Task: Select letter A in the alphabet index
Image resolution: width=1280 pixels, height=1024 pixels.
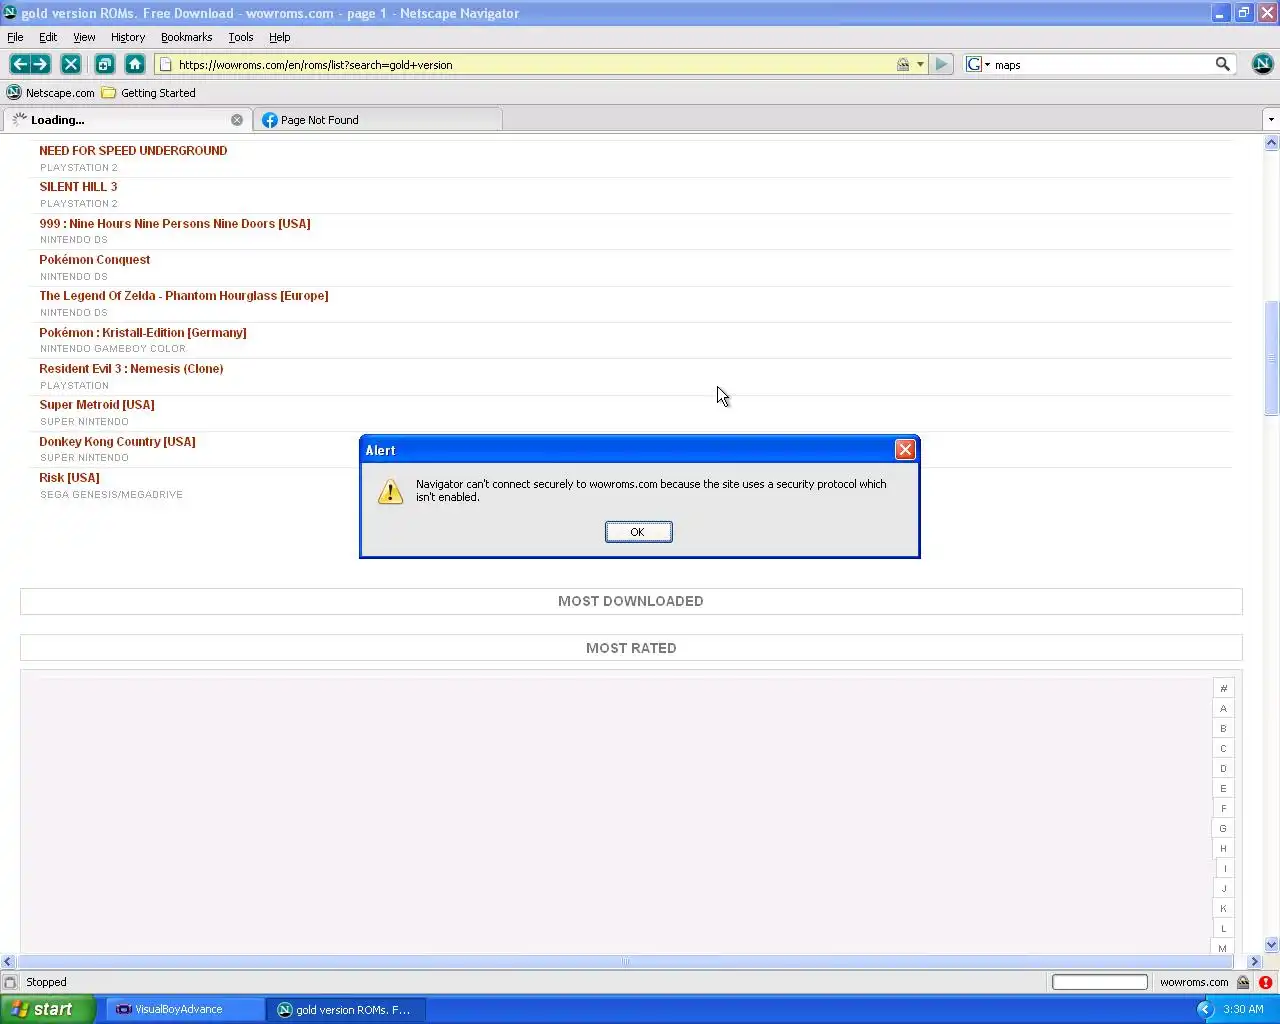Action: point(1223,708)
